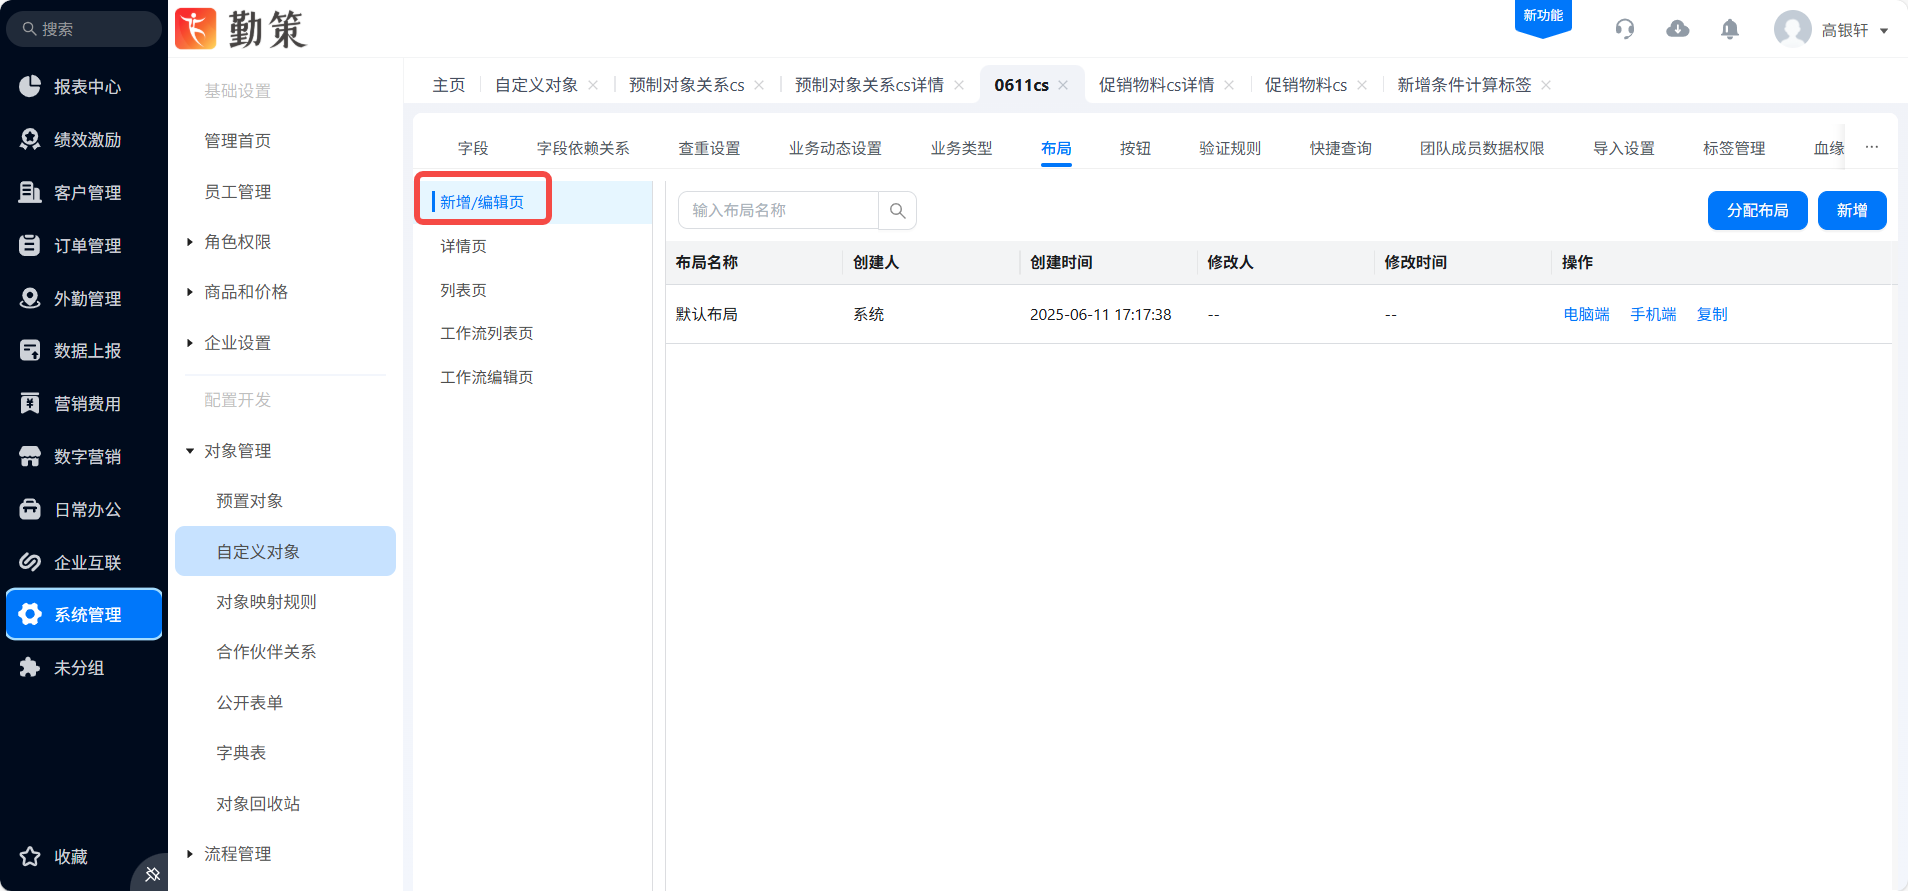Select 详情页 in layout type list

pos(463,246)
